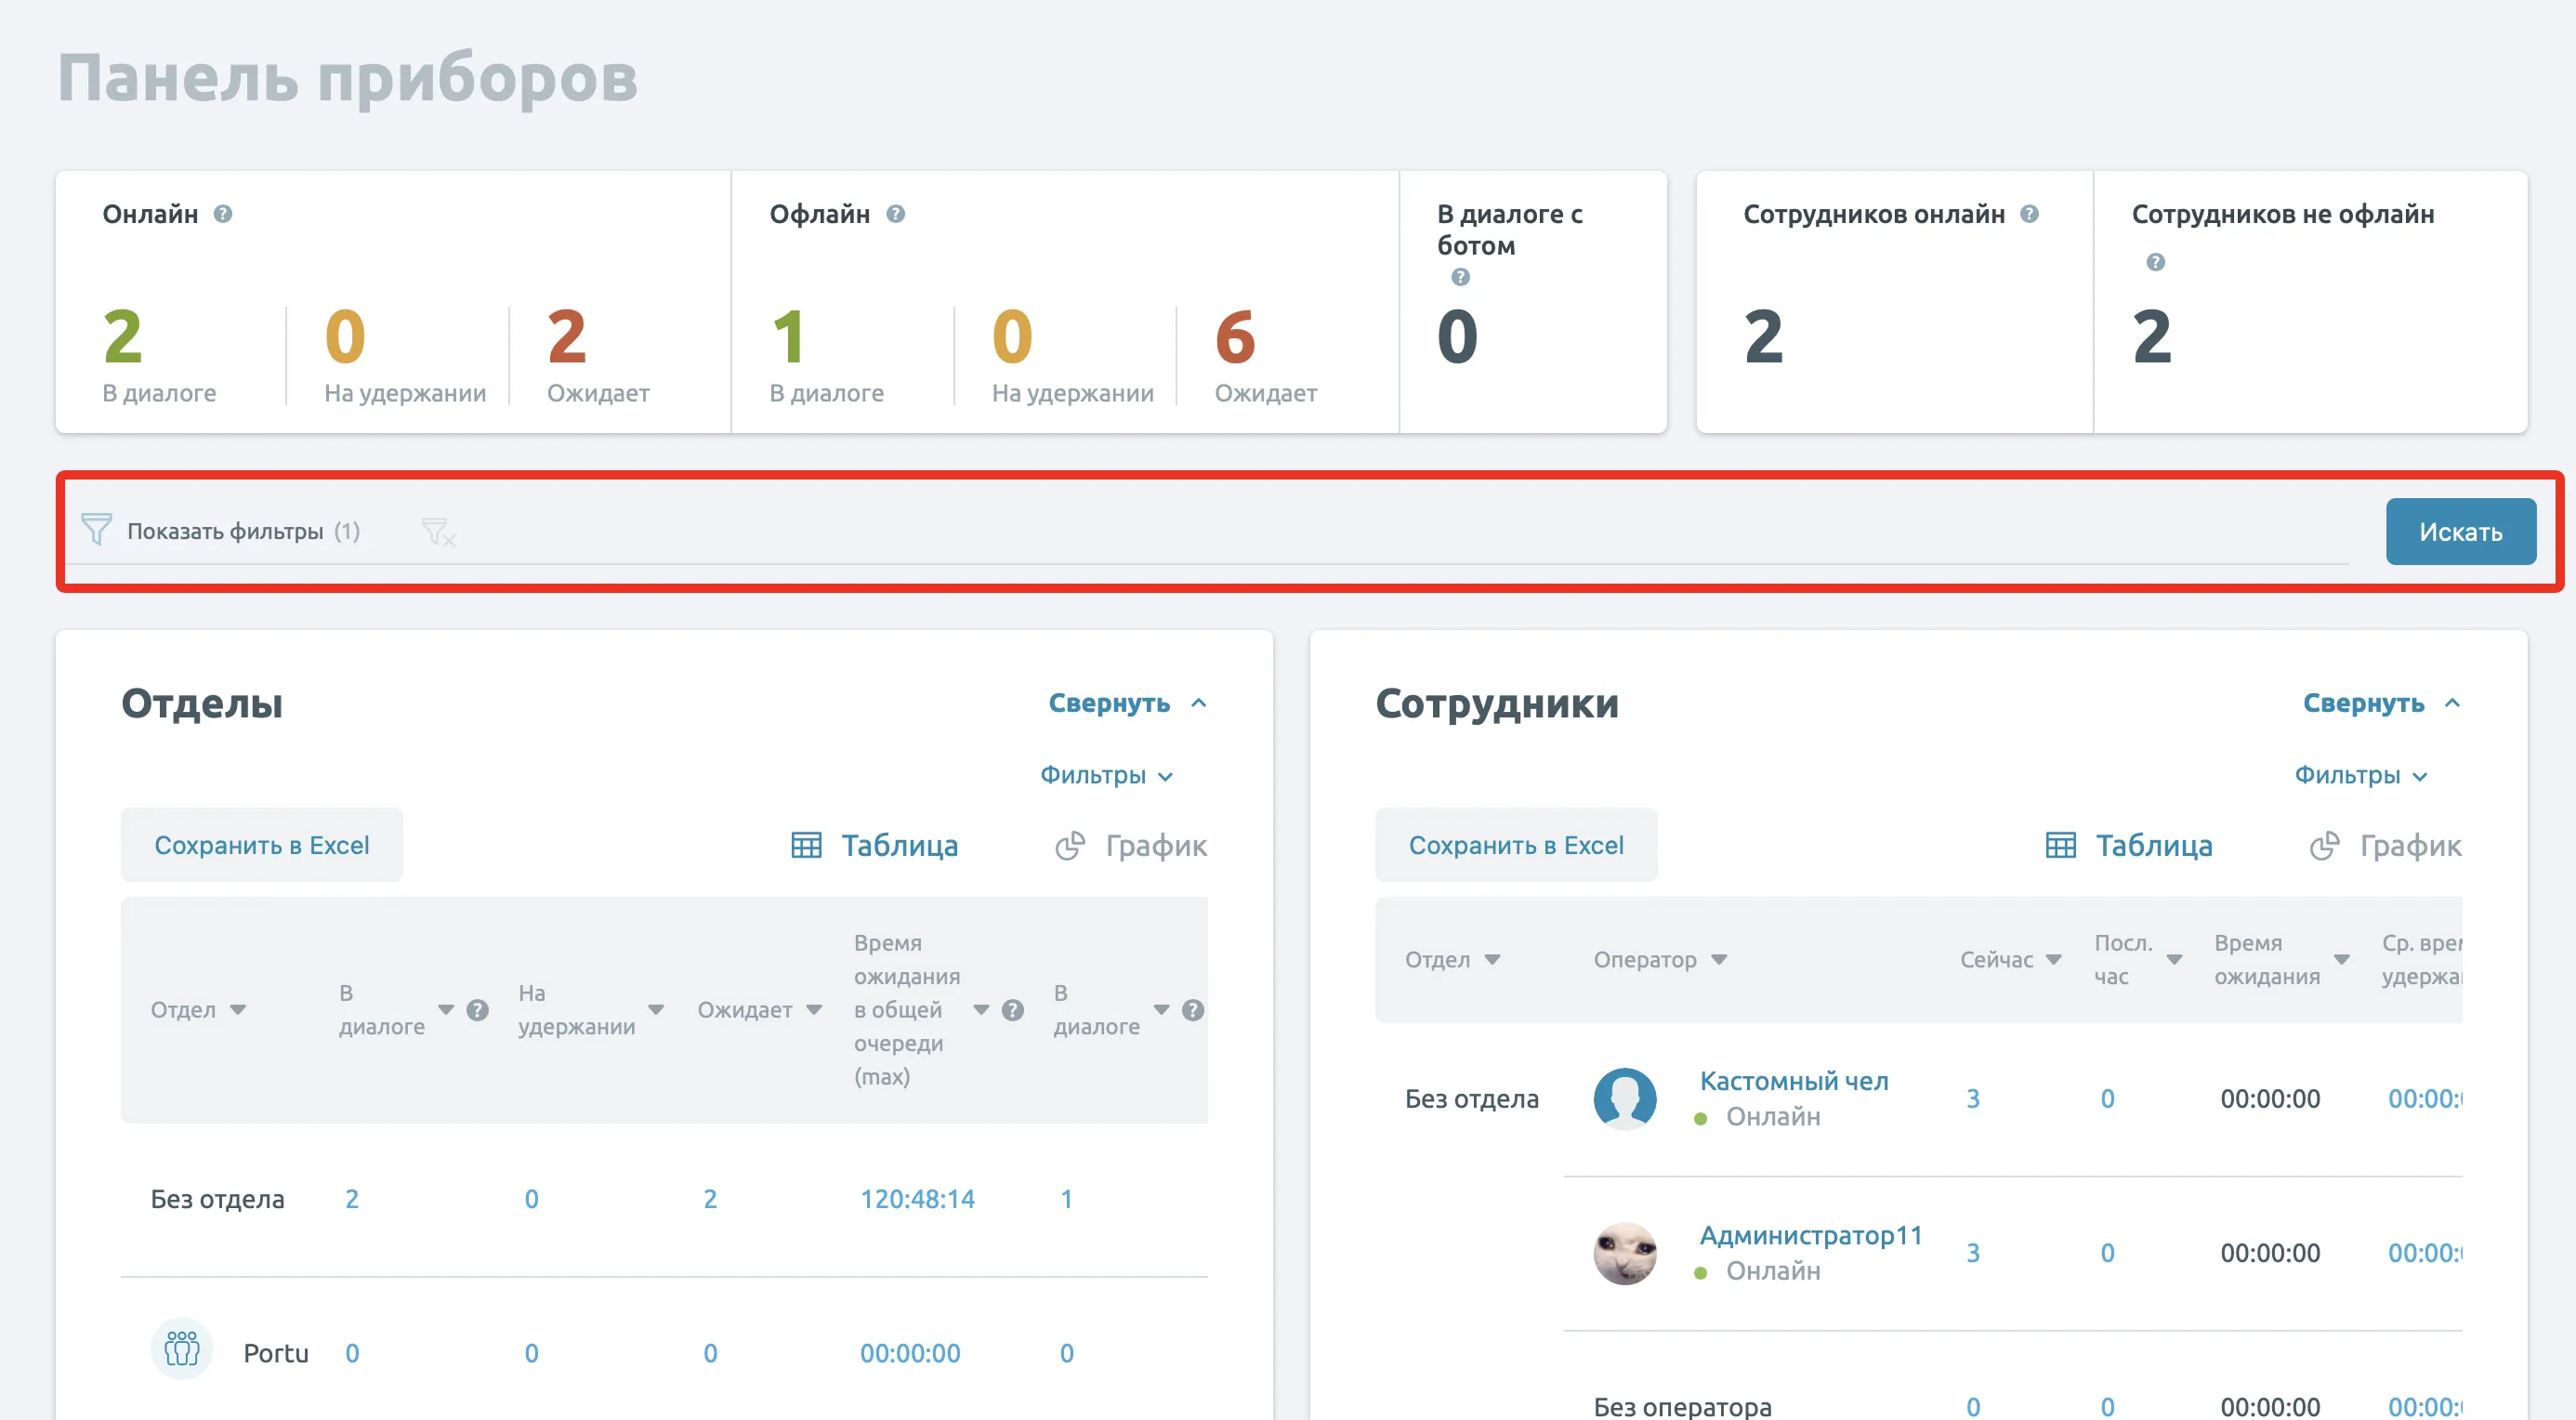Collapse the Отделы panel with Свернуть

1127,703
